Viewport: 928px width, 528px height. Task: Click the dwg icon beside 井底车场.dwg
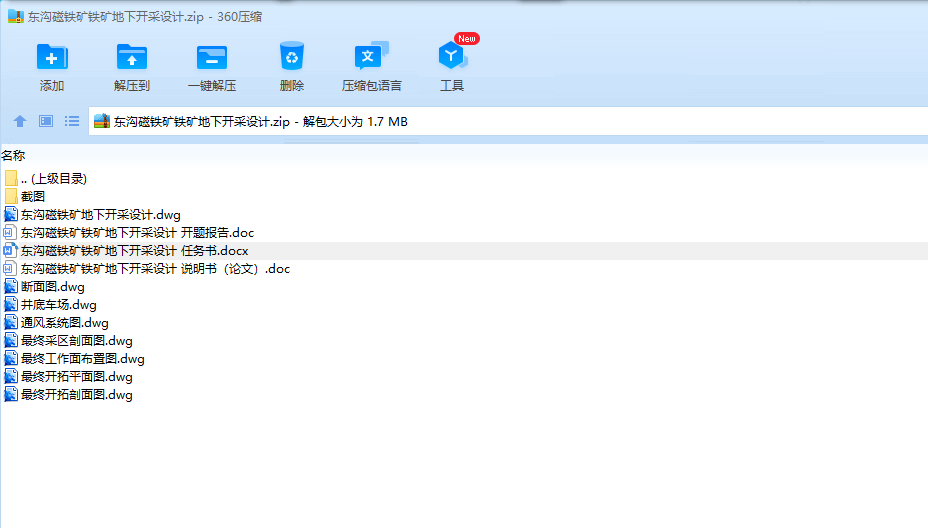[x=11, y=305]
